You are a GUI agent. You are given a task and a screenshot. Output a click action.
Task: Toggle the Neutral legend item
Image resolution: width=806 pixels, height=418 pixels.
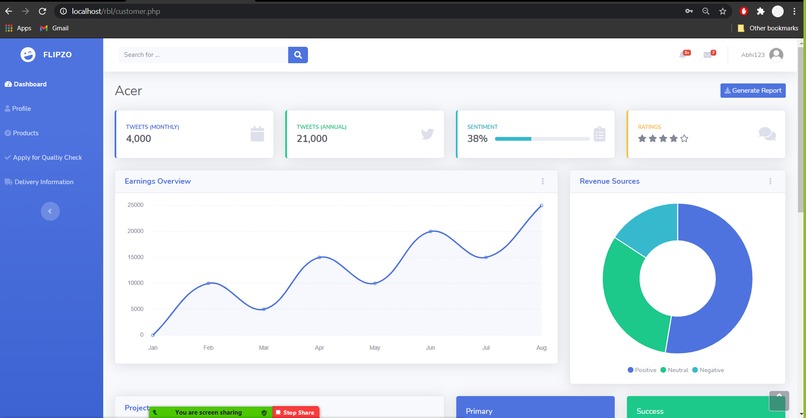pos(674,370)
